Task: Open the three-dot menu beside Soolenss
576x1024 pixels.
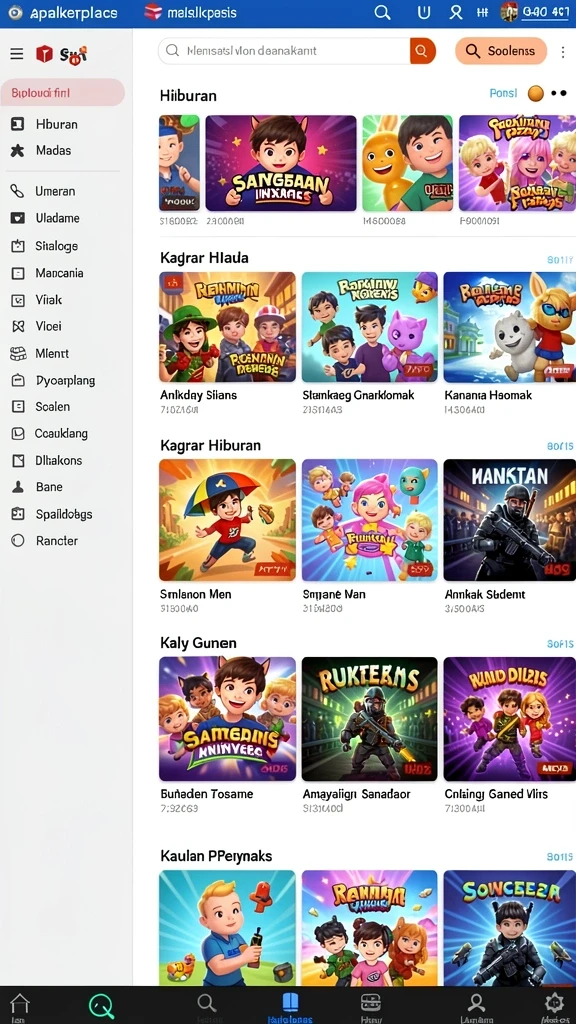Action: [x=562, y=52]
